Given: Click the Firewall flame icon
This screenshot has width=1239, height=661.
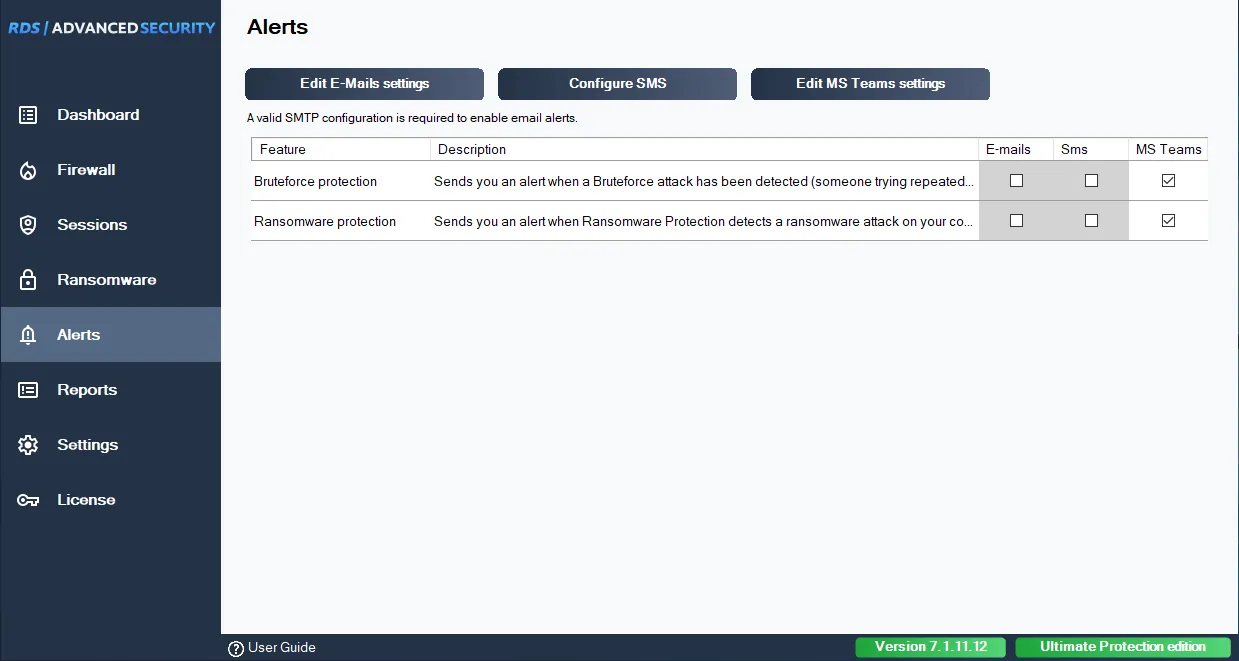Looking at the screenshot, I should click(x=28, y=170).
